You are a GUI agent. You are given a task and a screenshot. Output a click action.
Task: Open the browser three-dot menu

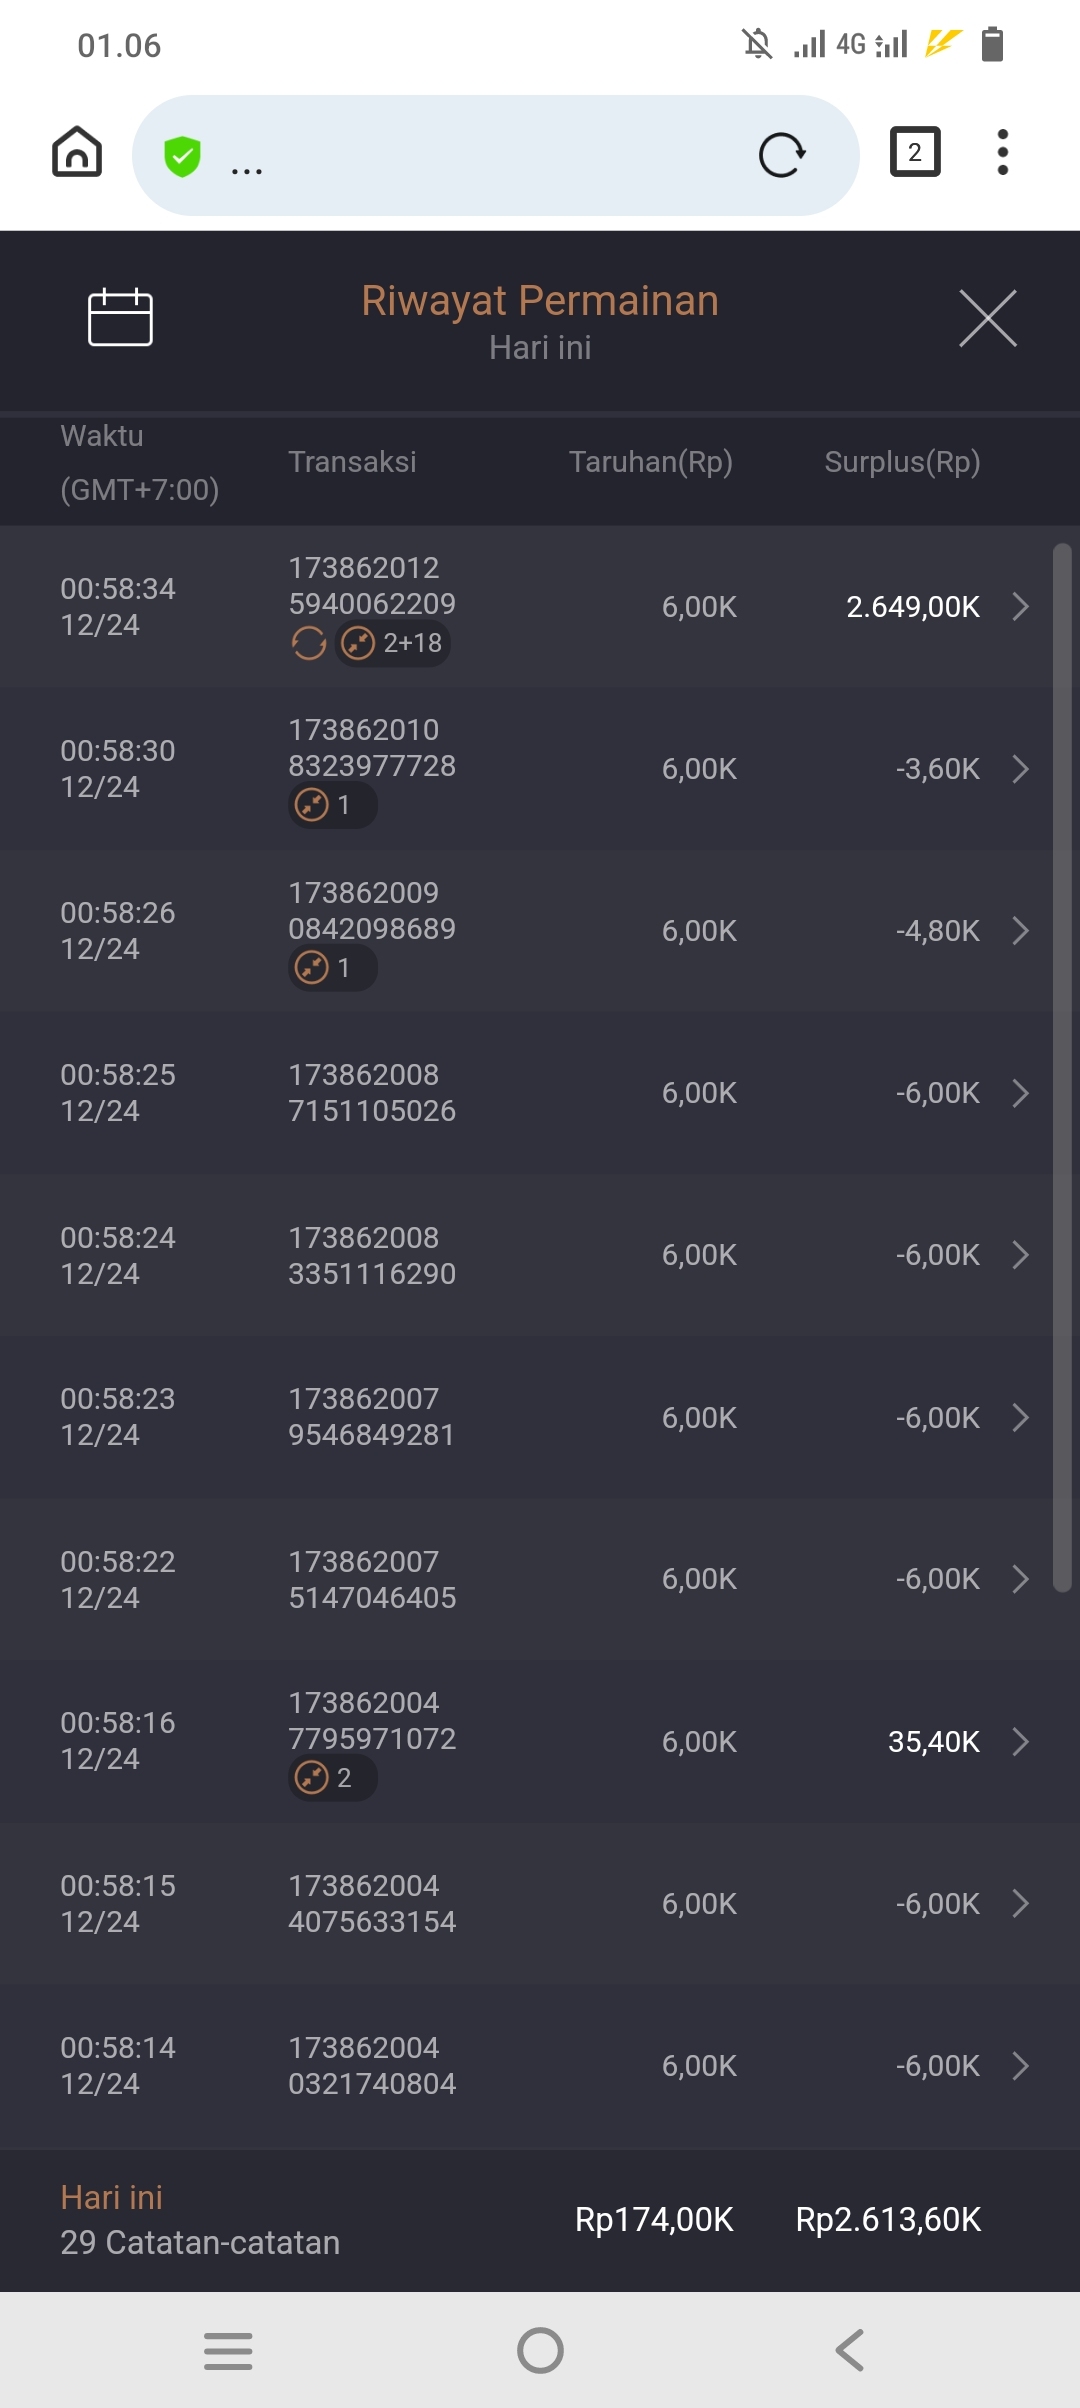click(x=1002, y=153)
